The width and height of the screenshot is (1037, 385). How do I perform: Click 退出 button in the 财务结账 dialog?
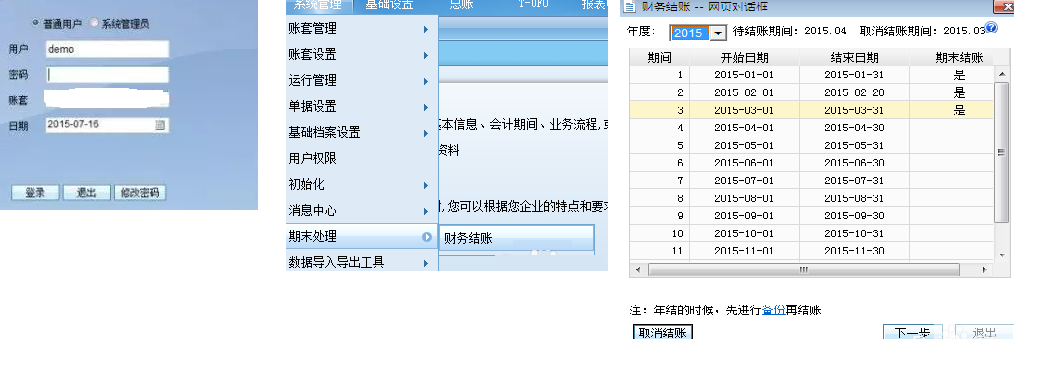click(x=984, y=332)
